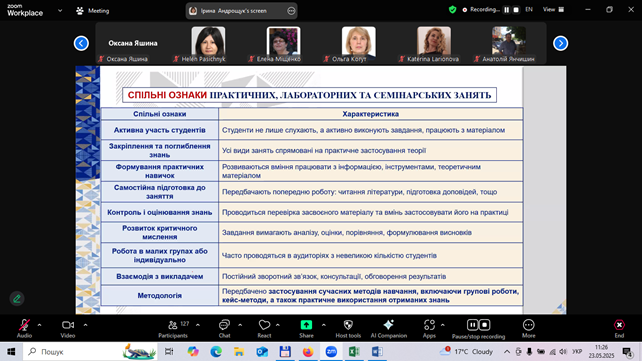Launch the AI Companion sparkle icon

tap(388, 329)
